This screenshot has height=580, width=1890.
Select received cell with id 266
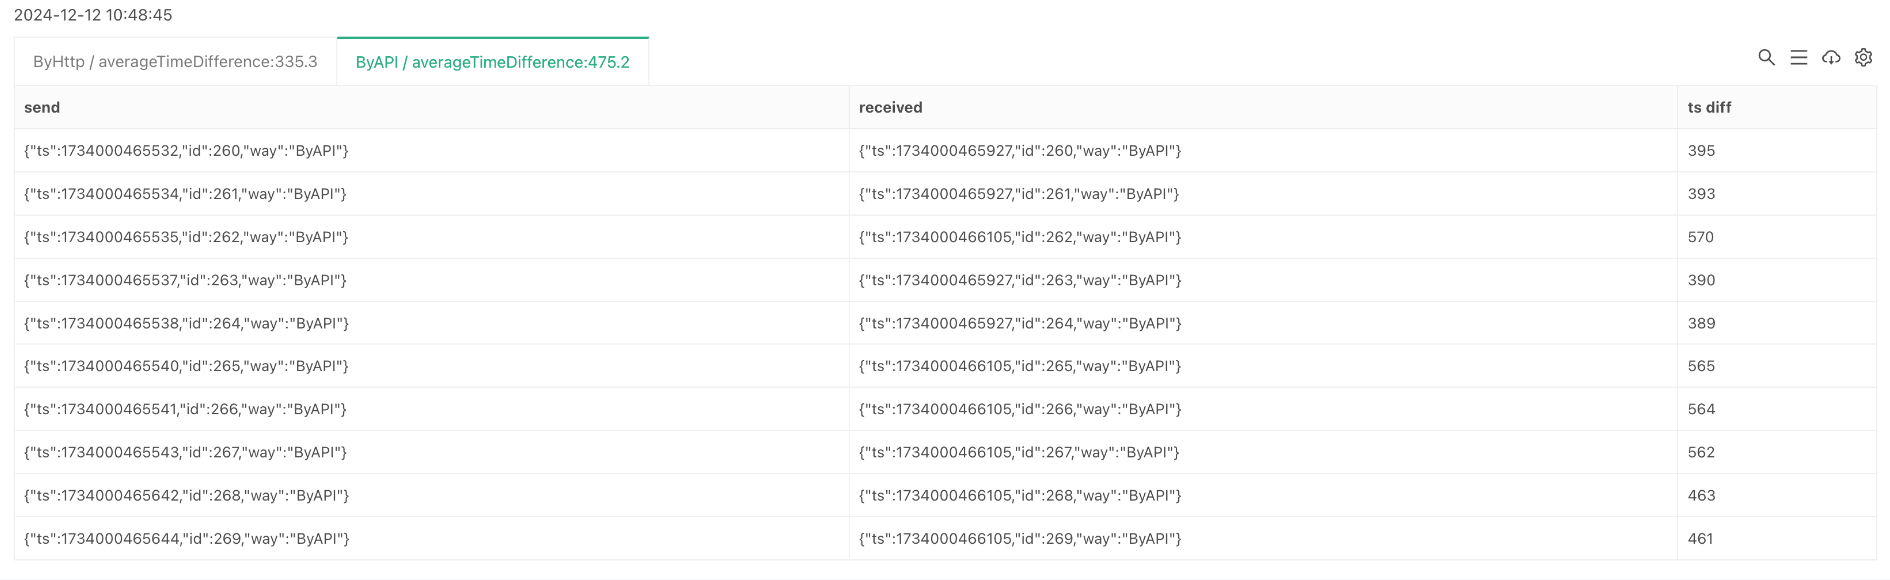[1263, 409]
